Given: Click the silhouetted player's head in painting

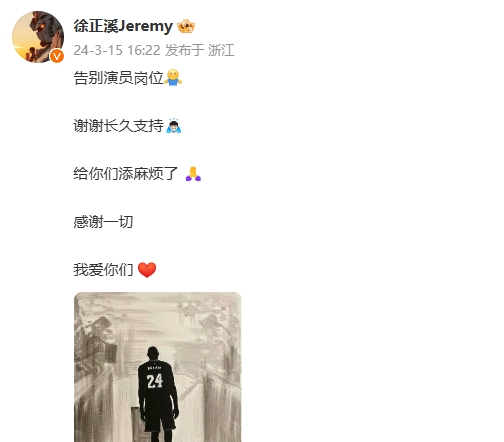Looking at the screenshot, I should point(153,353).
